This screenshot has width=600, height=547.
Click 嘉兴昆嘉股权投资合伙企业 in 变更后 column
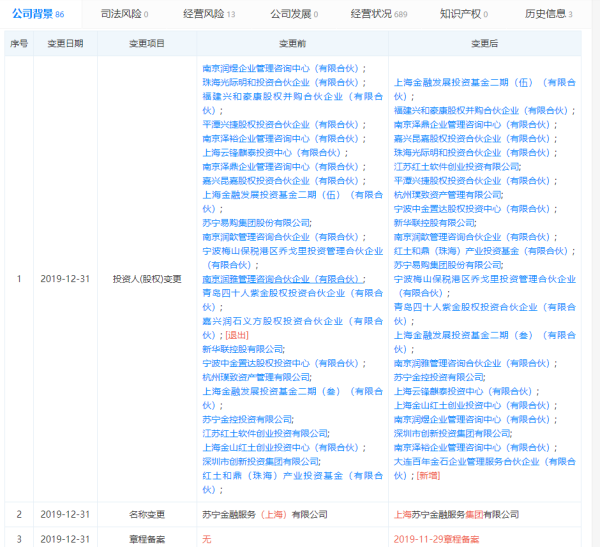pos(472,139)
